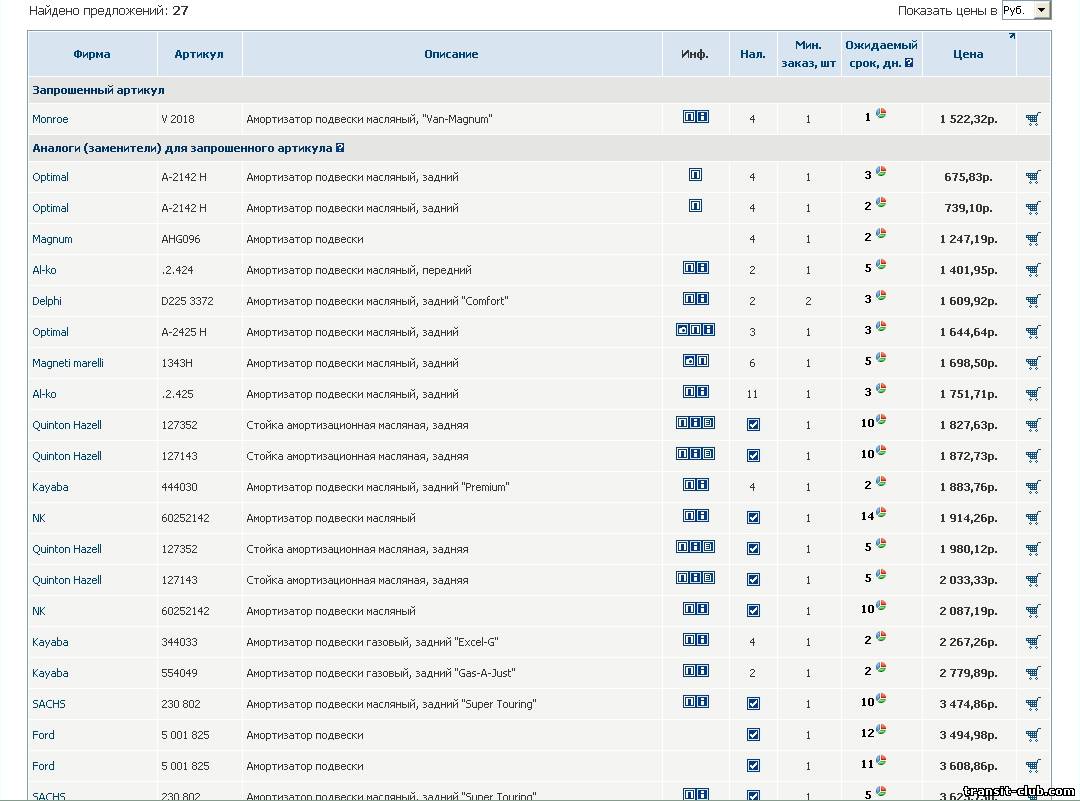Click the Инф. column header
Viewport: 1080px width, 801px height.
click(x=694, y=54)
